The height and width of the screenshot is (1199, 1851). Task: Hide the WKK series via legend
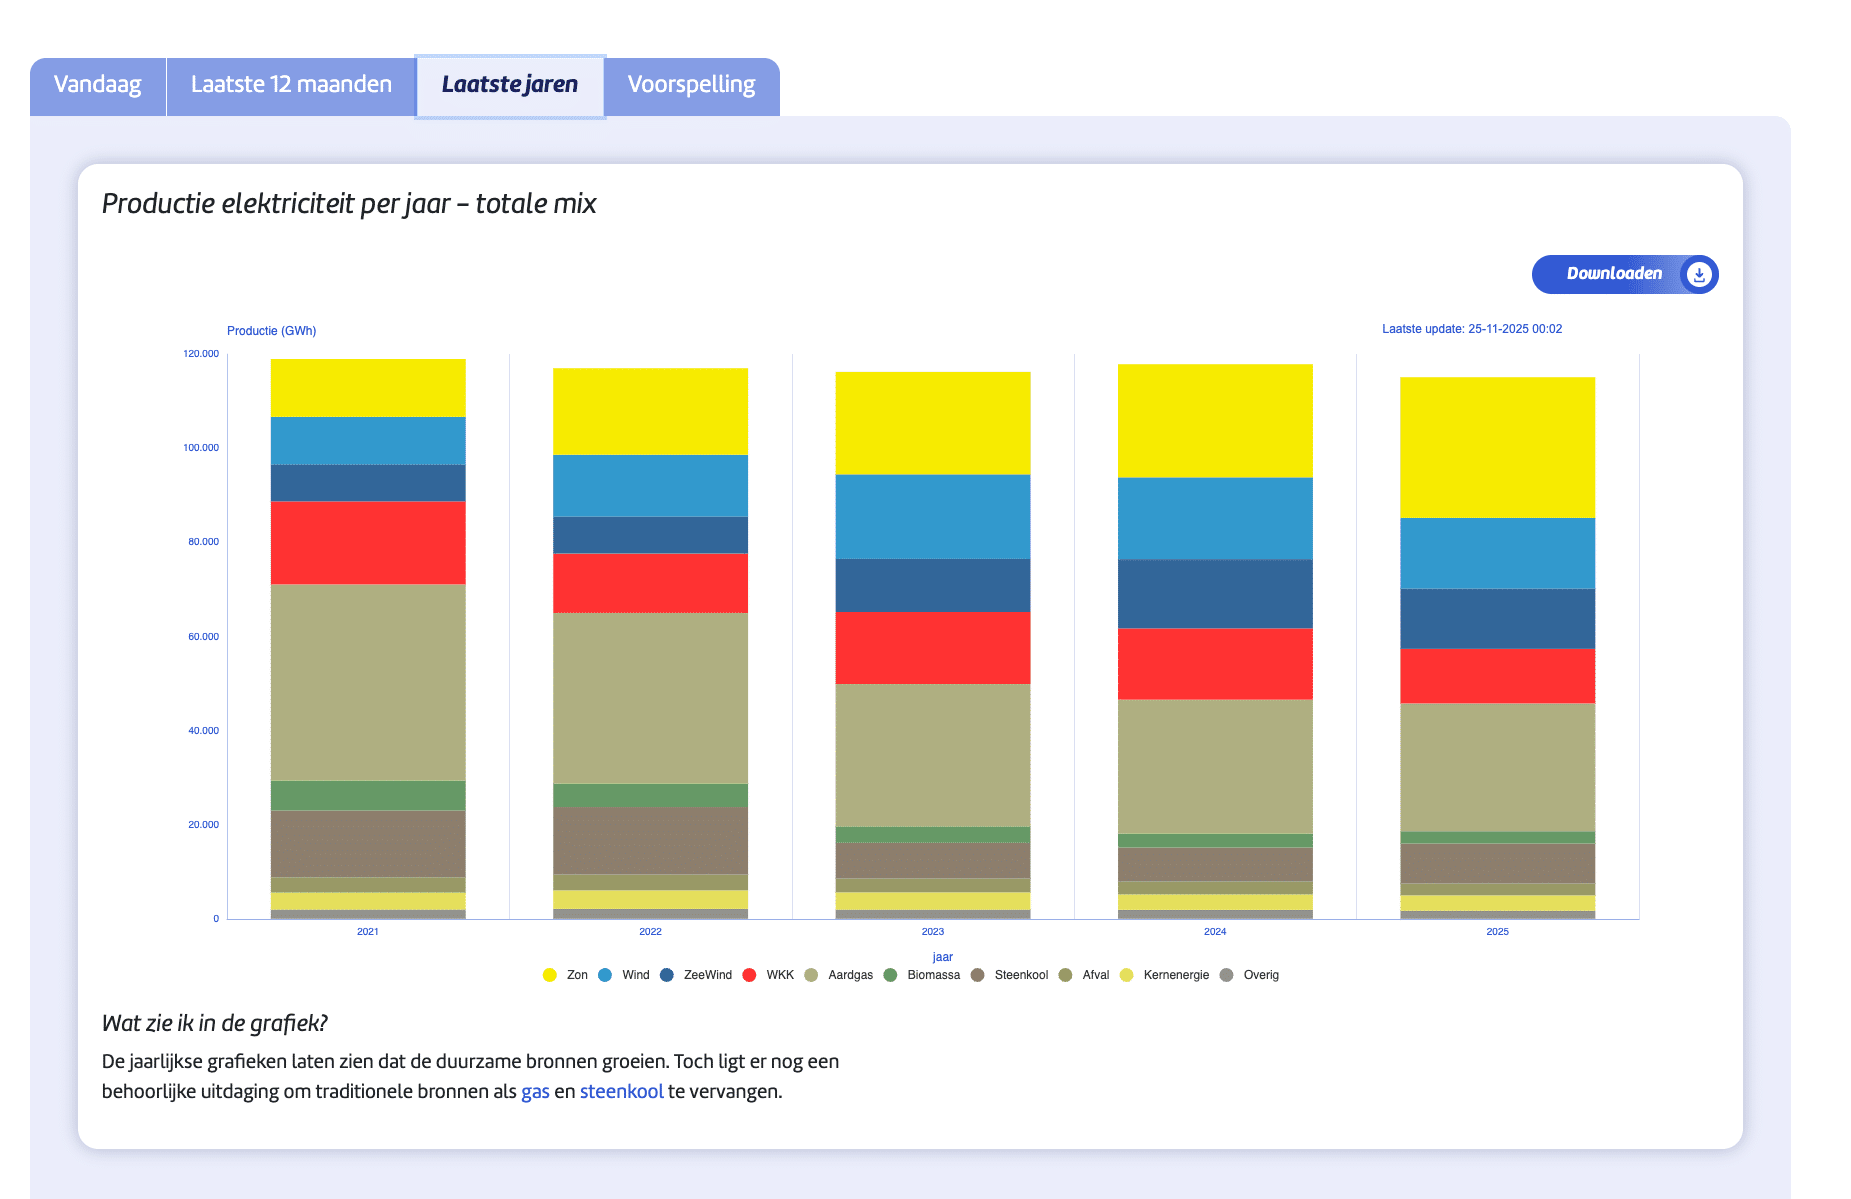pyautogui.click(x=750, y=975)
